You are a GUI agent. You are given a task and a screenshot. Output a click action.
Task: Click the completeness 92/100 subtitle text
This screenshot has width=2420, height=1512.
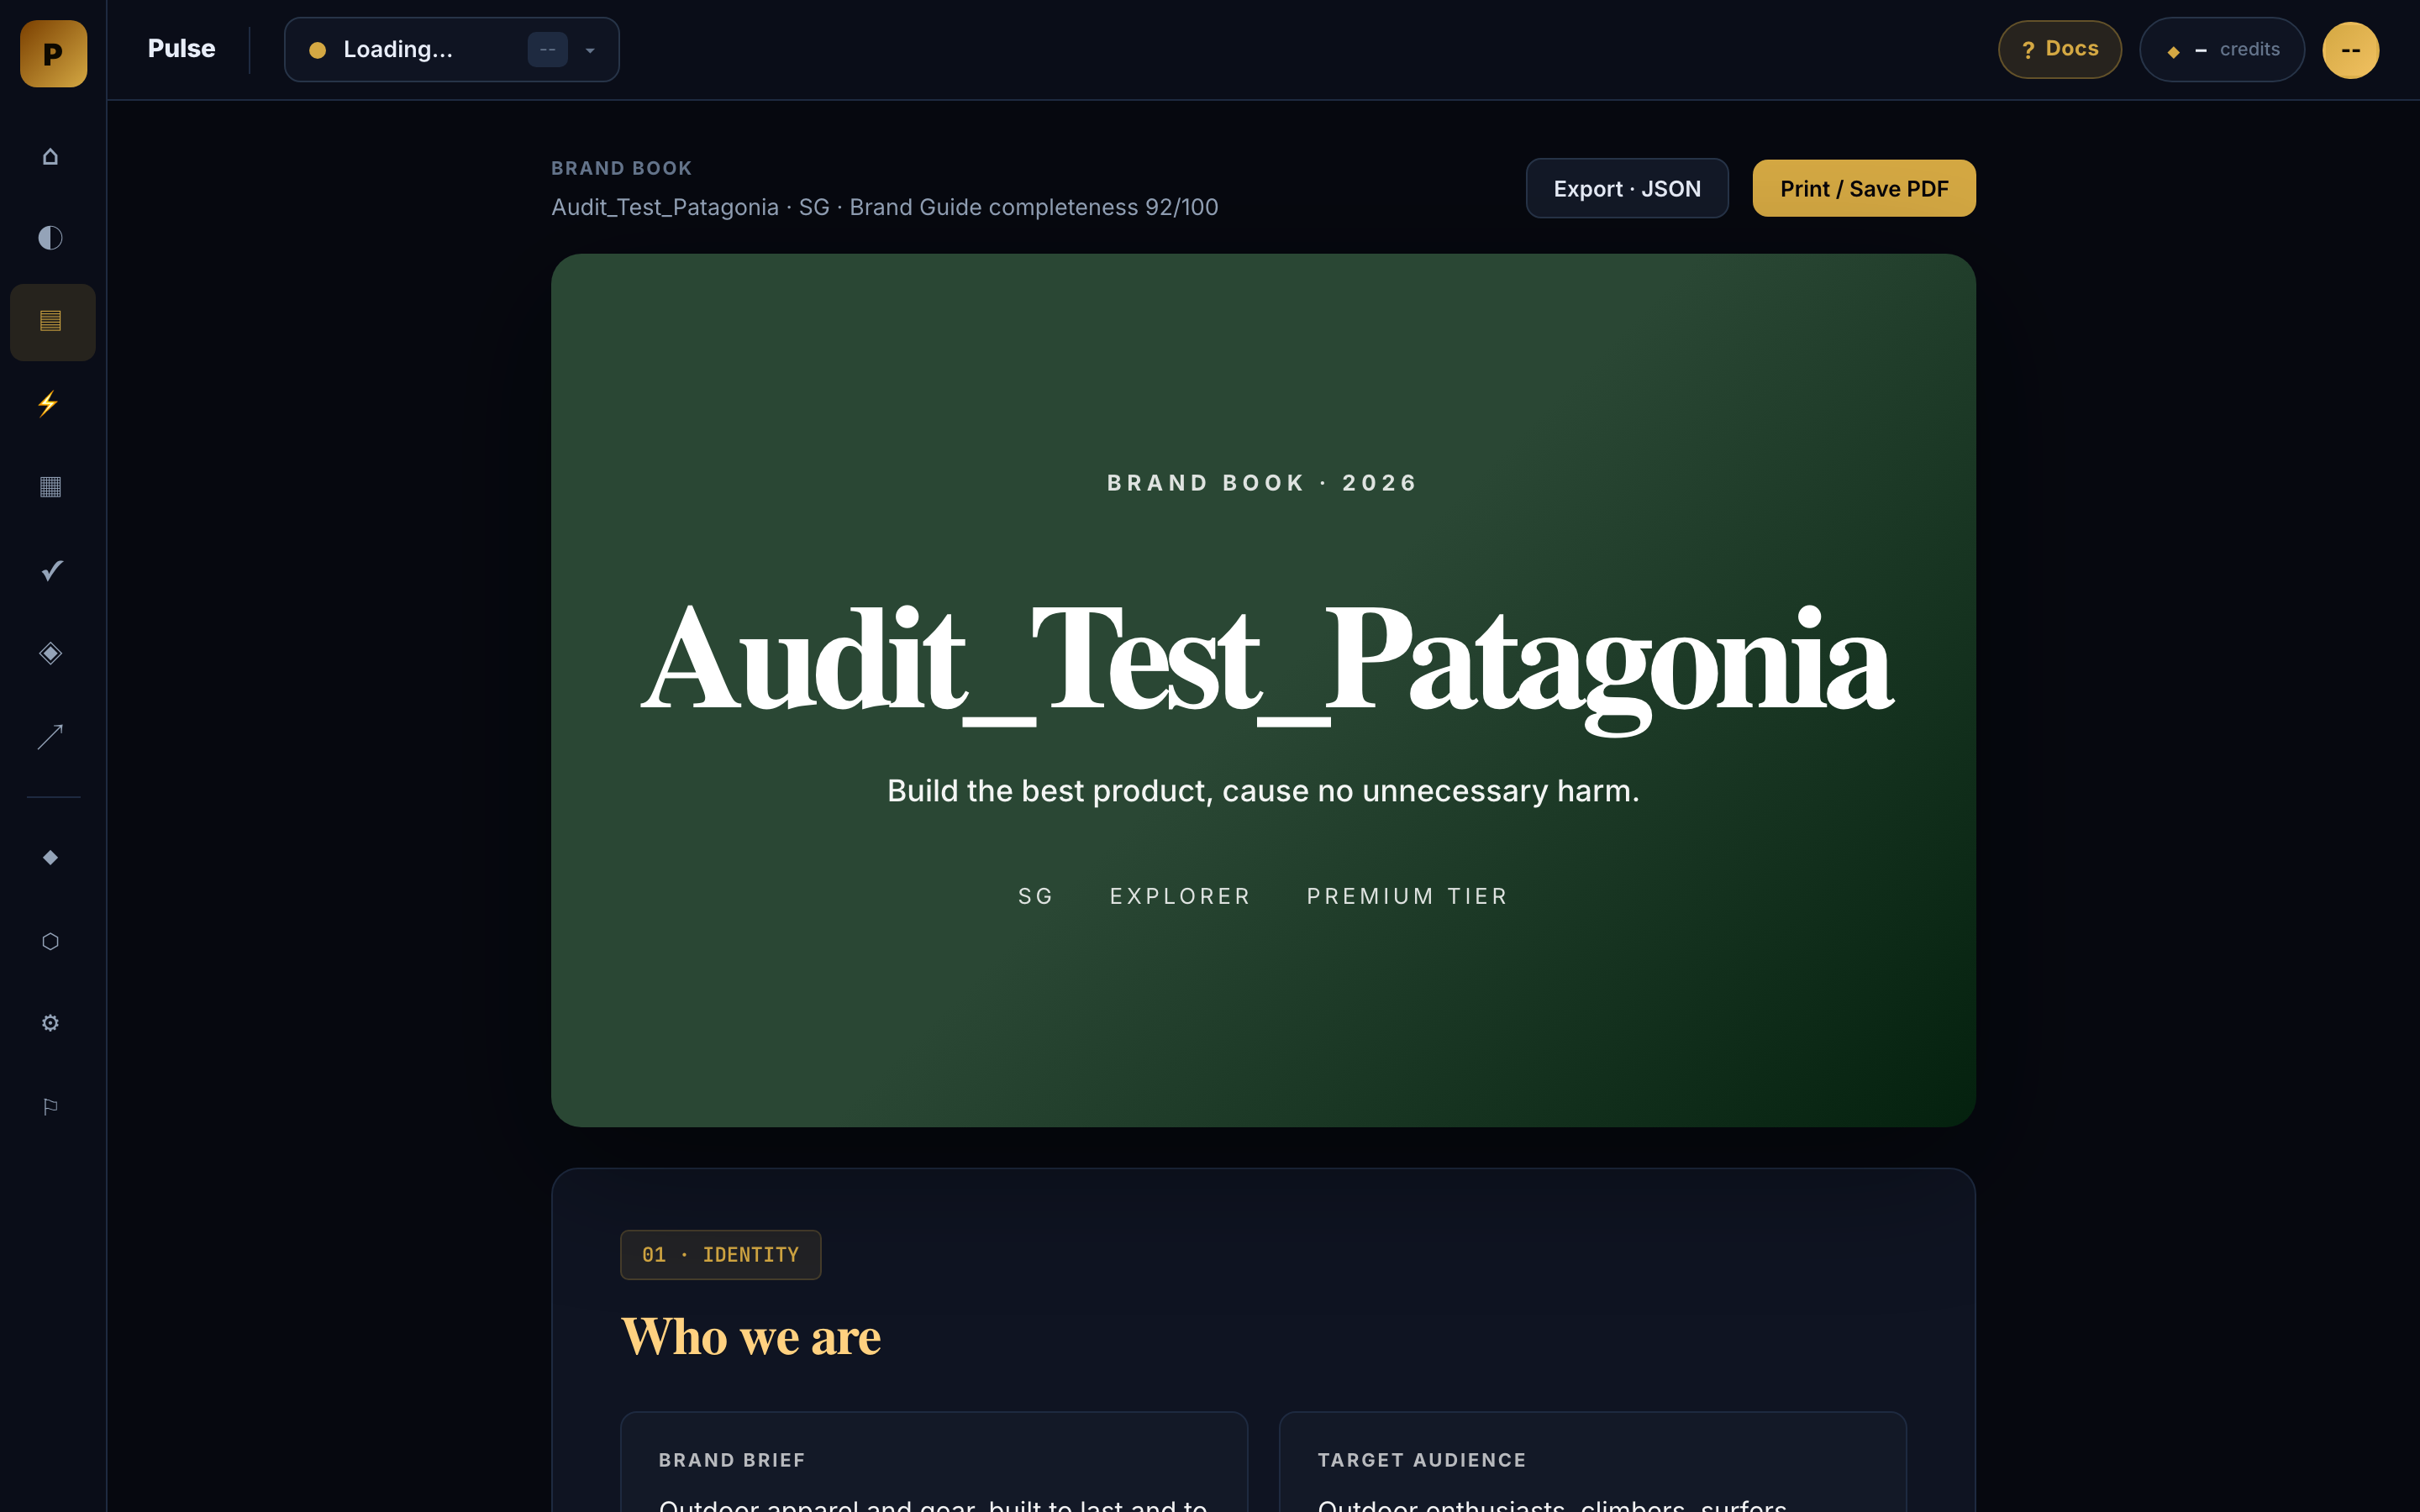click(885, 207)
